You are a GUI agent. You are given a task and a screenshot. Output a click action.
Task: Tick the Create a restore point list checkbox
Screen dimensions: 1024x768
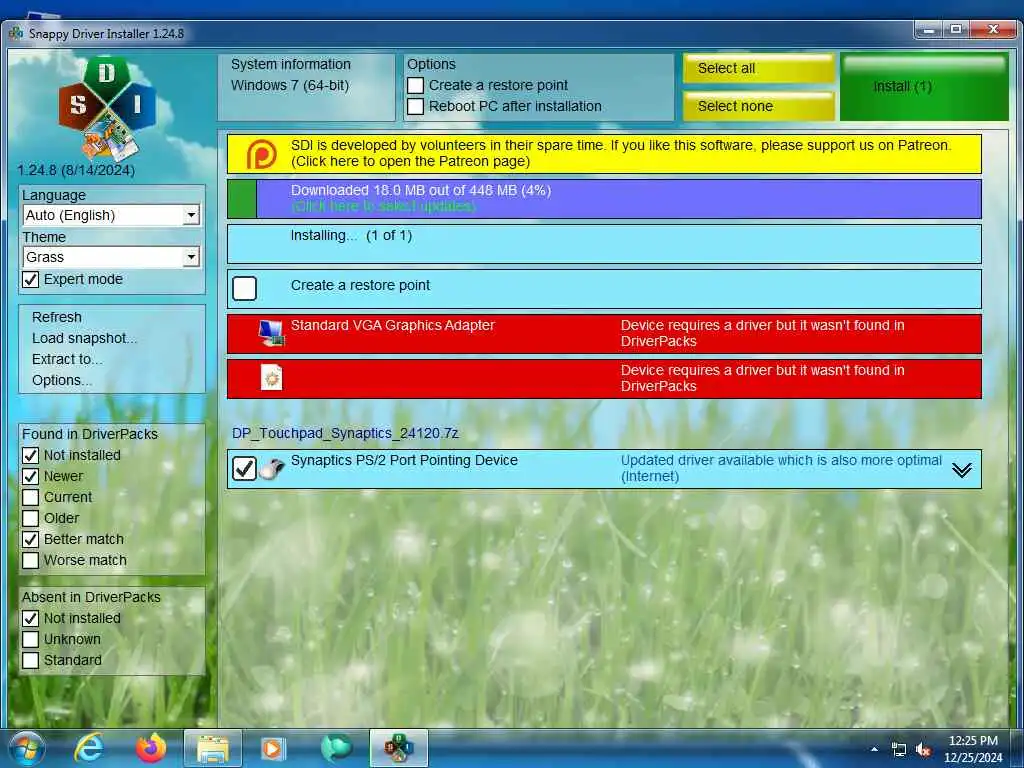tap(244, 288)
